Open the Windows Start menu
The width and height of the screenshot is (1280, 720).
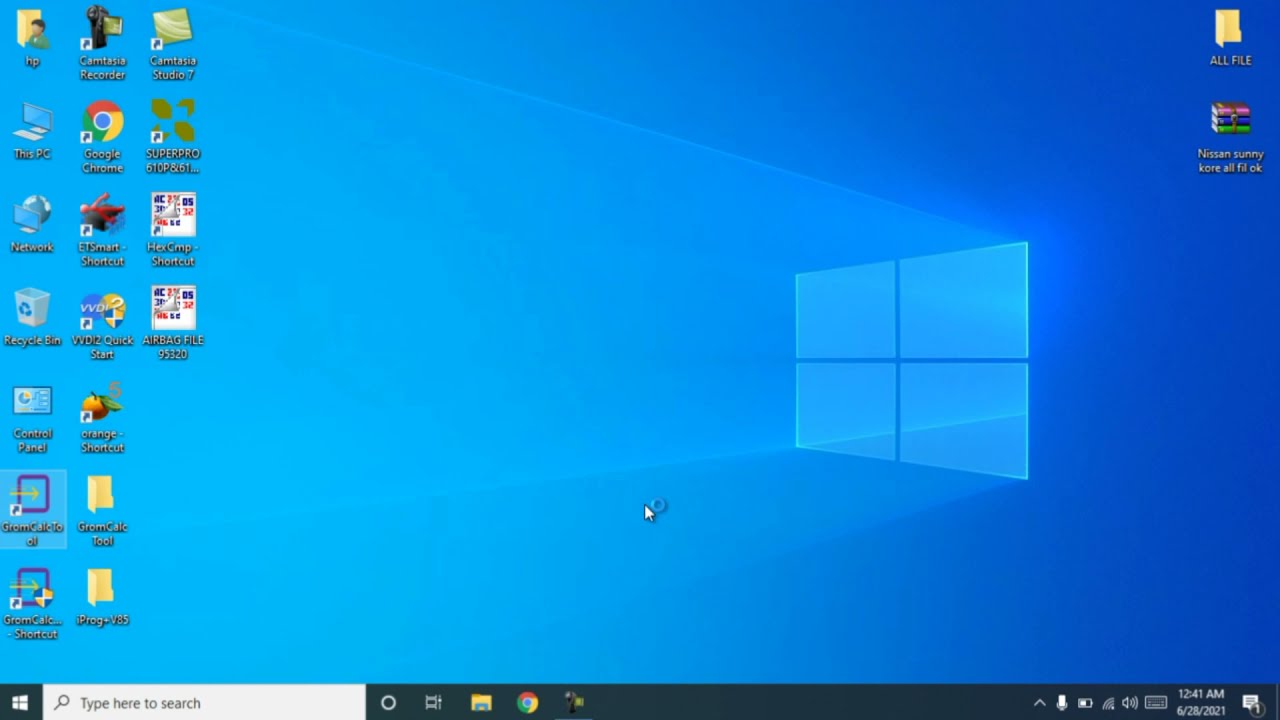pos(20,703)
